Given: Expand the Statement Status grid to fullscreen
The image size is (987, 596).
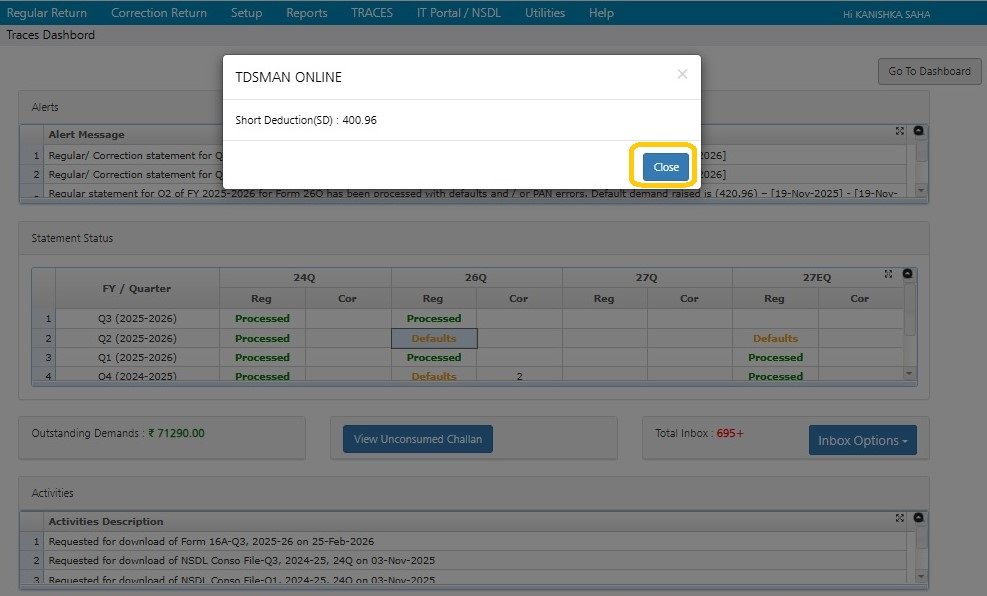Looking at the screenshot, I should click(888, 273).
